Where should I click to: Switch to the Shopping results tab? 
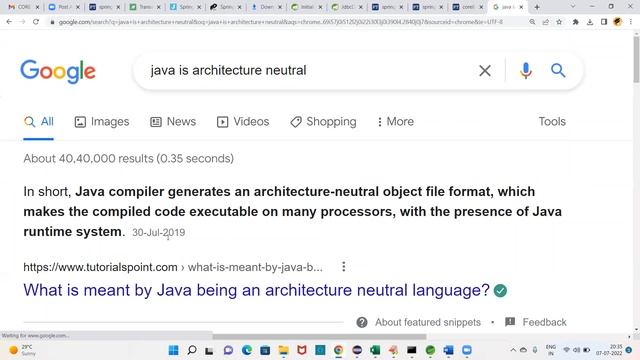[323, 122]
